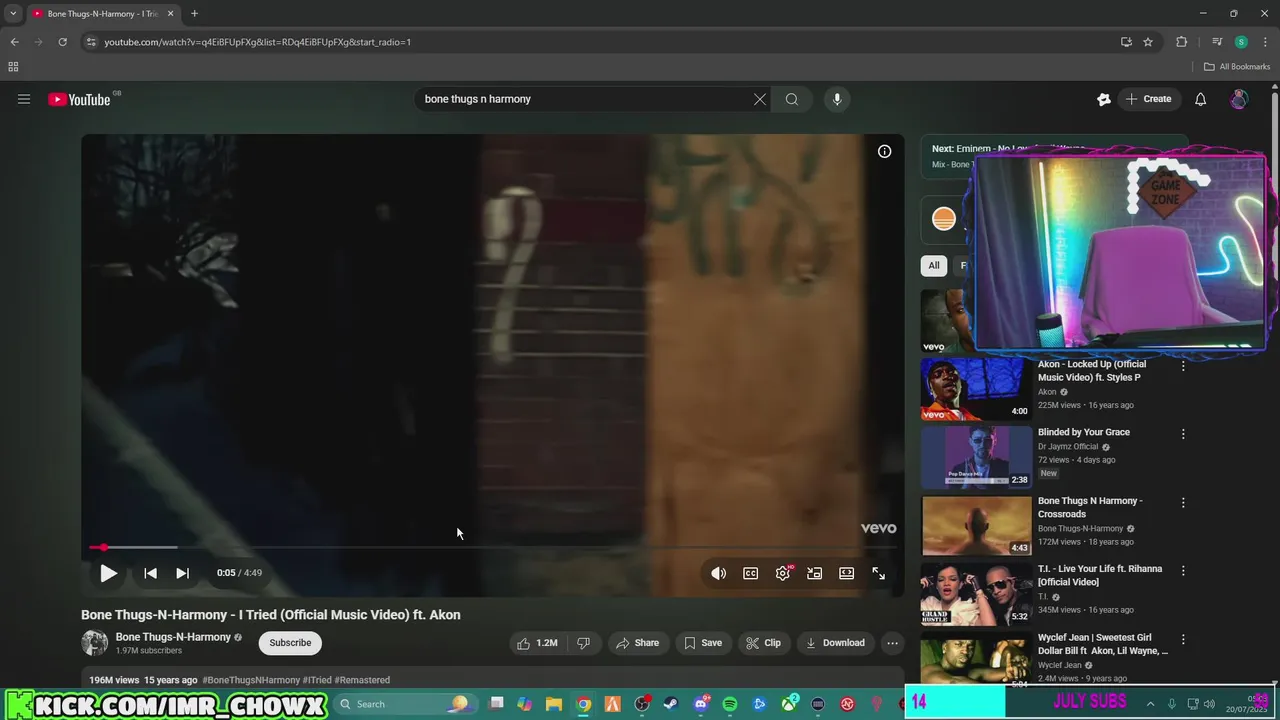Image resolution: width=1280 pixels, height=720 pixels.
Task: Open more actions ellipsis below video
Action: [x=893, y=643]
